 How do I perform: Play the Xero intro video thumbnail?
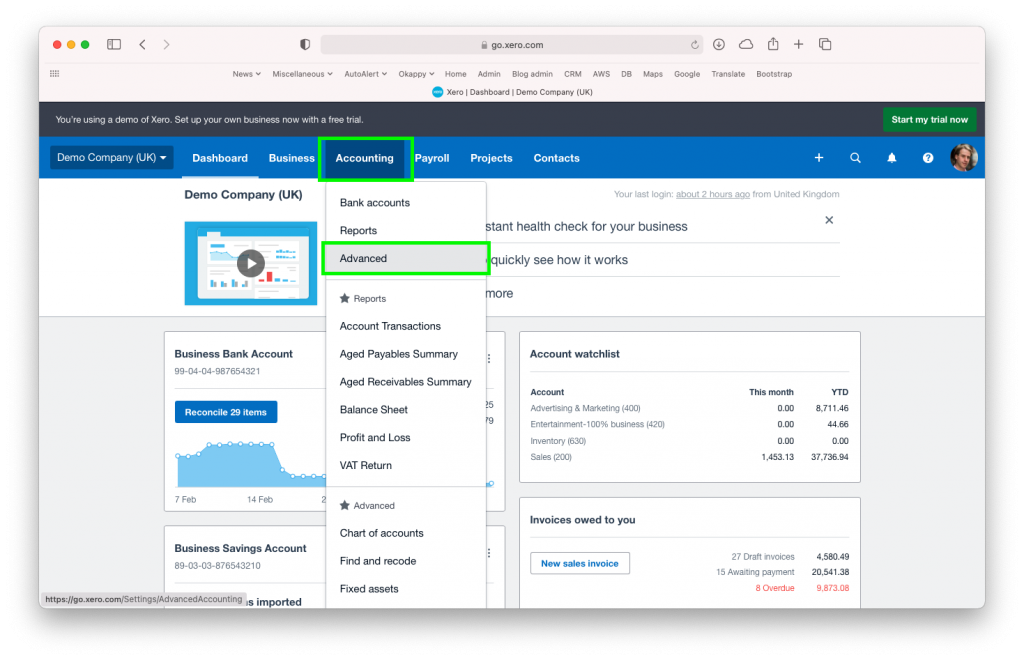click(x=251, y=263)
